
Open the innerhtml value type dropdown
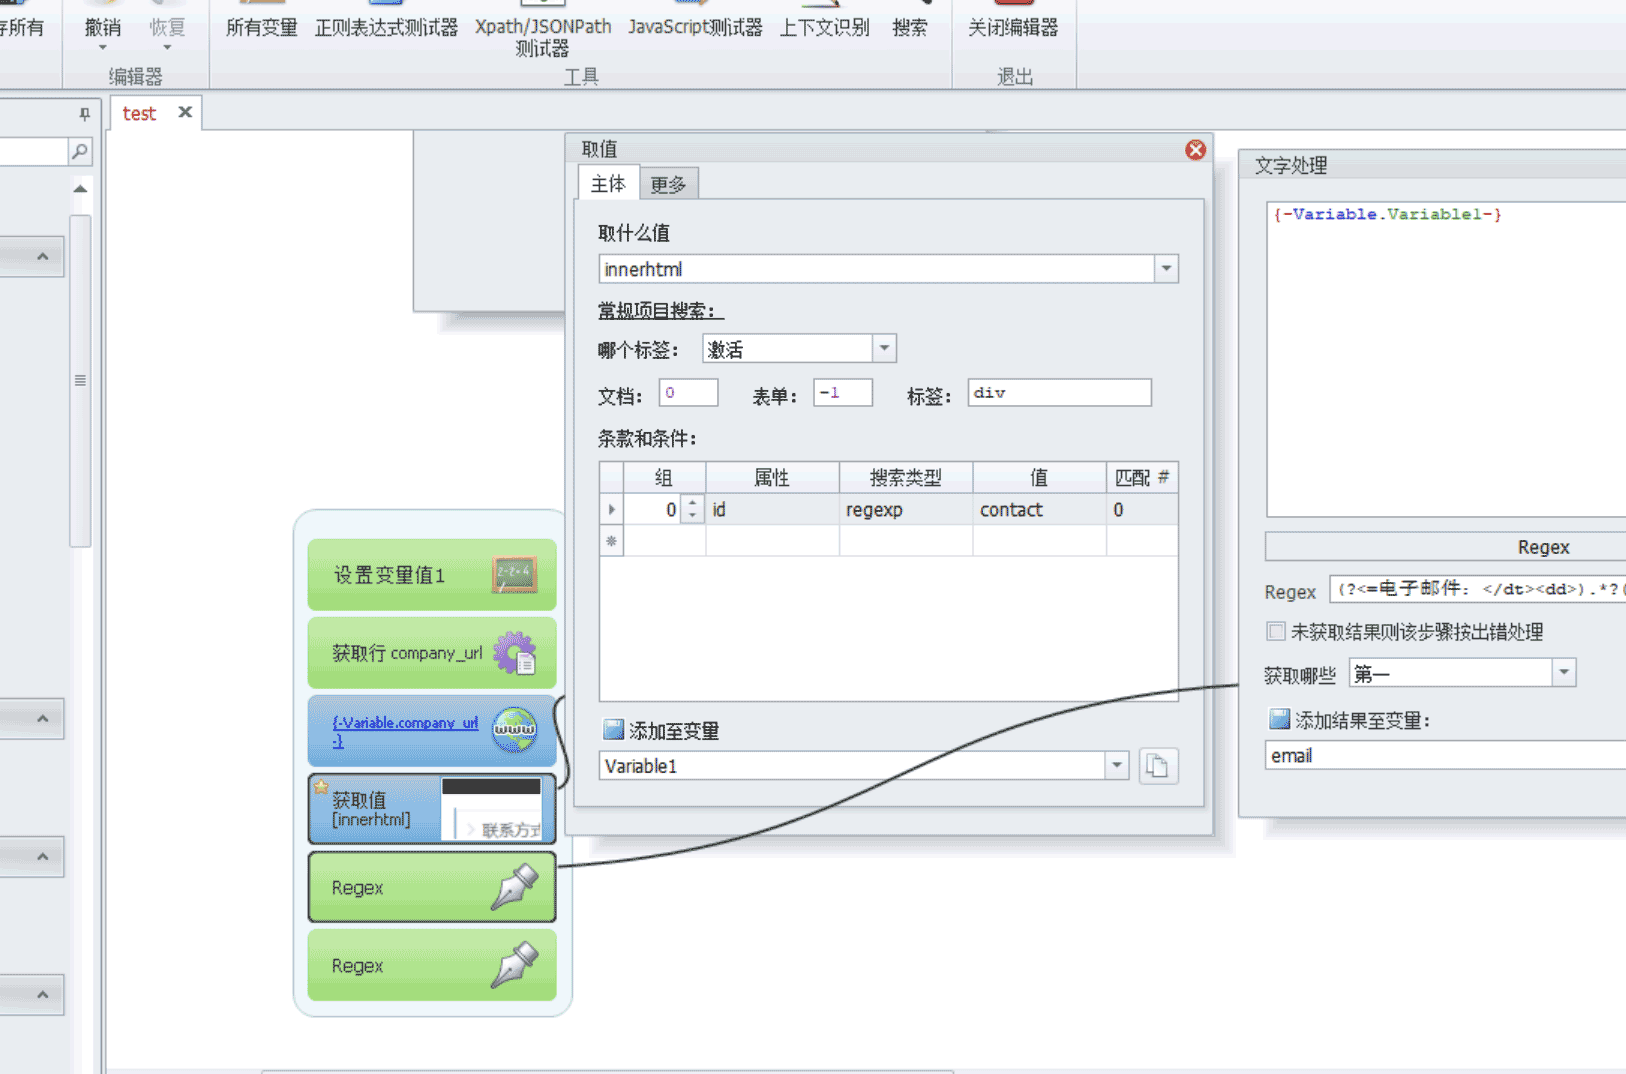pyautogui.click(x=1166, y=269)
